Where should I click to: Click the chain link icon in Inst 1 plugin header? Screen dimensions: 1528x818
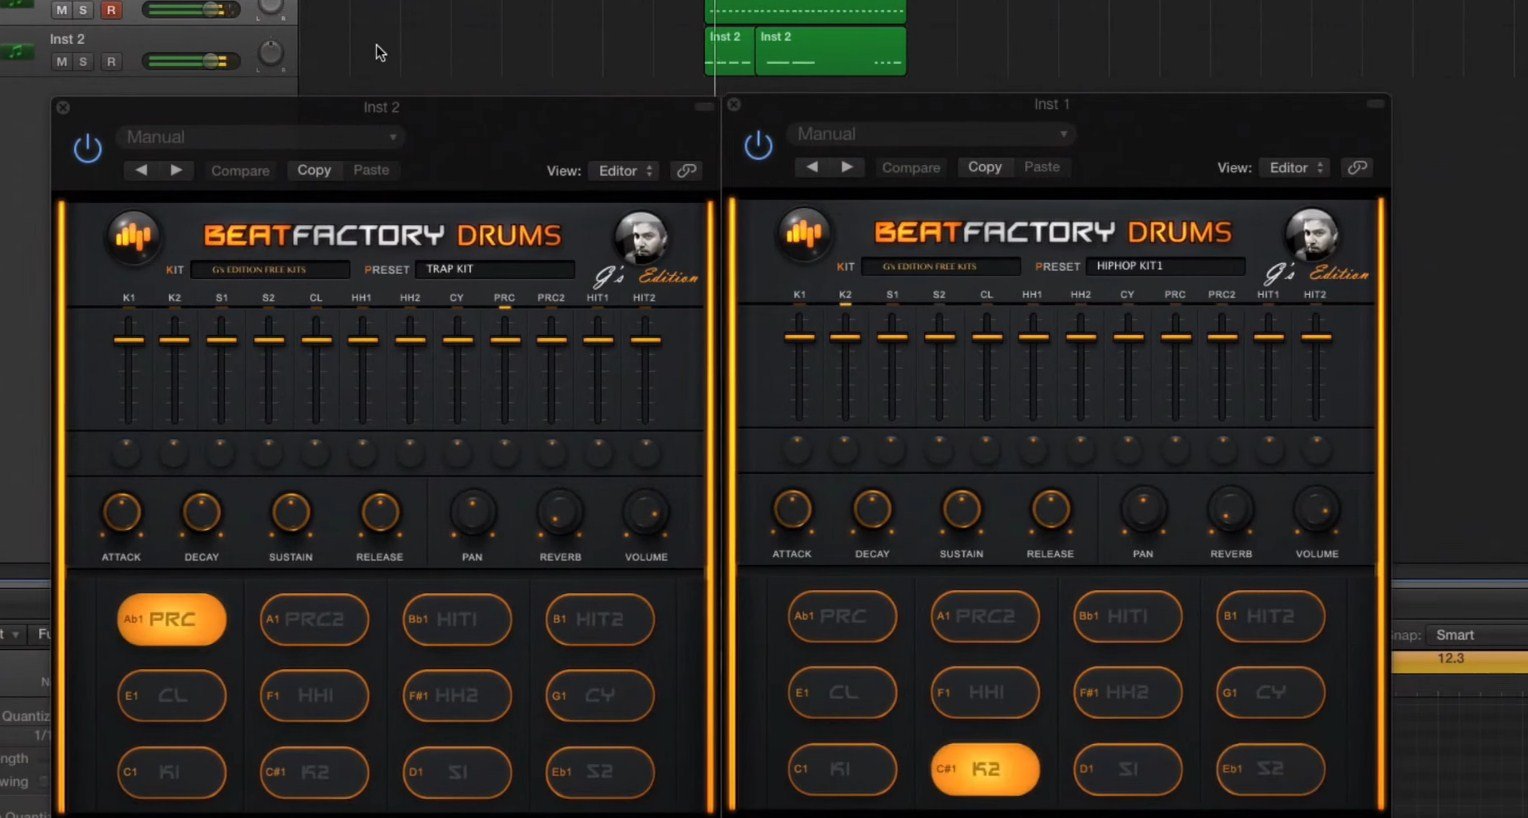click(x=1357, y=168)
